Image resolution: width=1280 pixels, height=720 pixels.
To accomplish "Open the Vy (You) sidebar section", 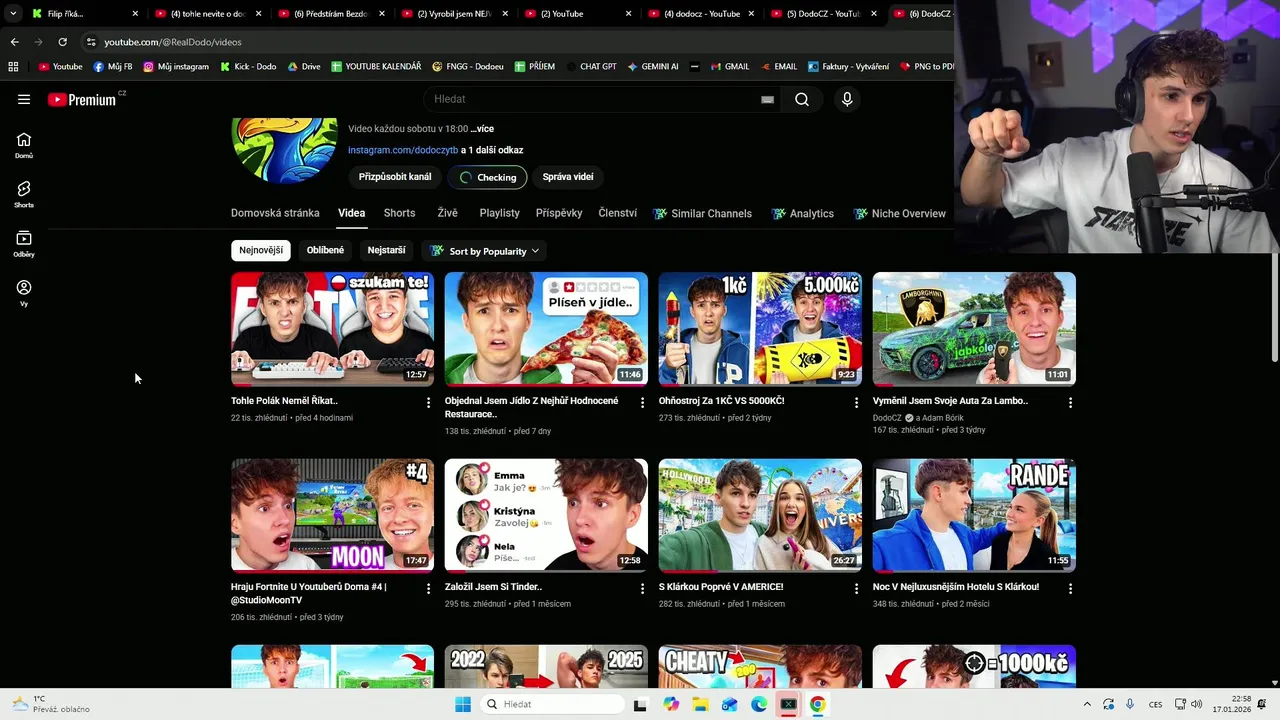I will 24,292.
